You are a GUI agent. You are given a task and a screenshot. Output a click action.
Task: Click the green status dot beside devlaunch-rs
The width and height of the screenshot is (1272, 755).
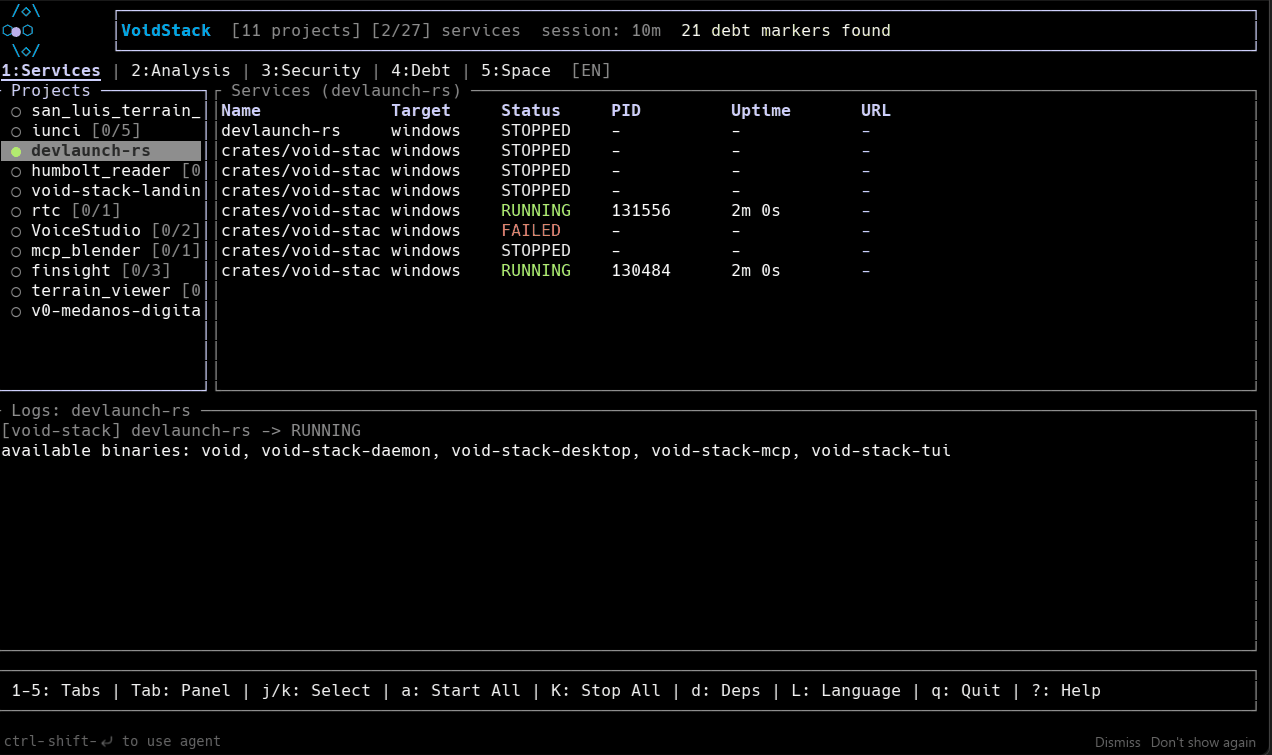[x=16, y=151]
